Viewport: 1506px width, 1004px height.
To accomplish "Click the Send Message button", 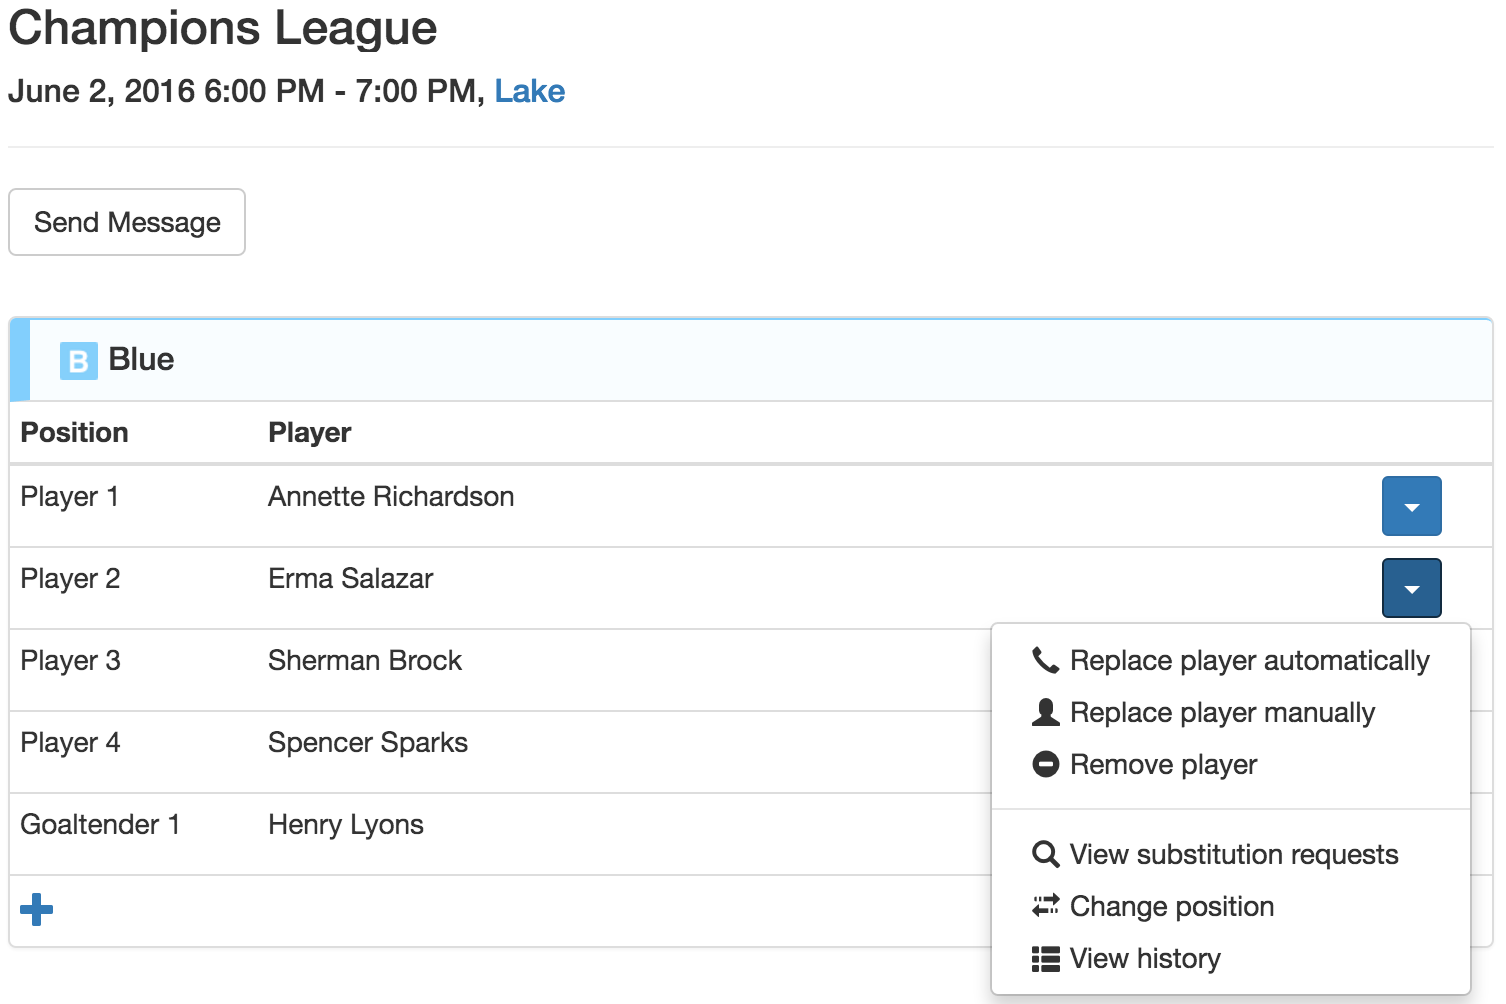I will (x=127, y=222).
